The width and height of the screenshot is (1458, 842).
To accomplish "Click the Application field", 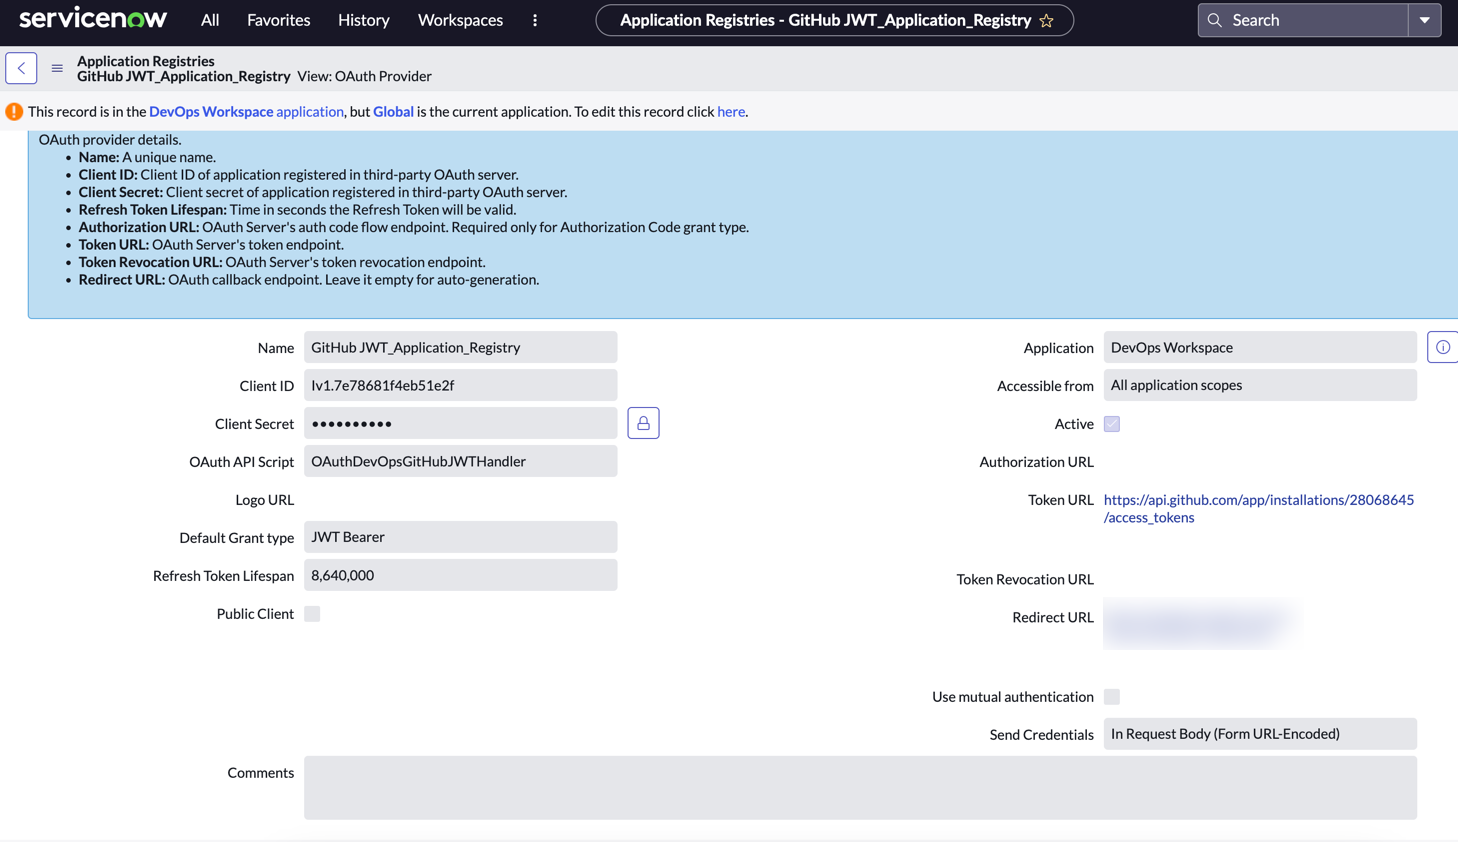I will click(x=1260, y=347).
